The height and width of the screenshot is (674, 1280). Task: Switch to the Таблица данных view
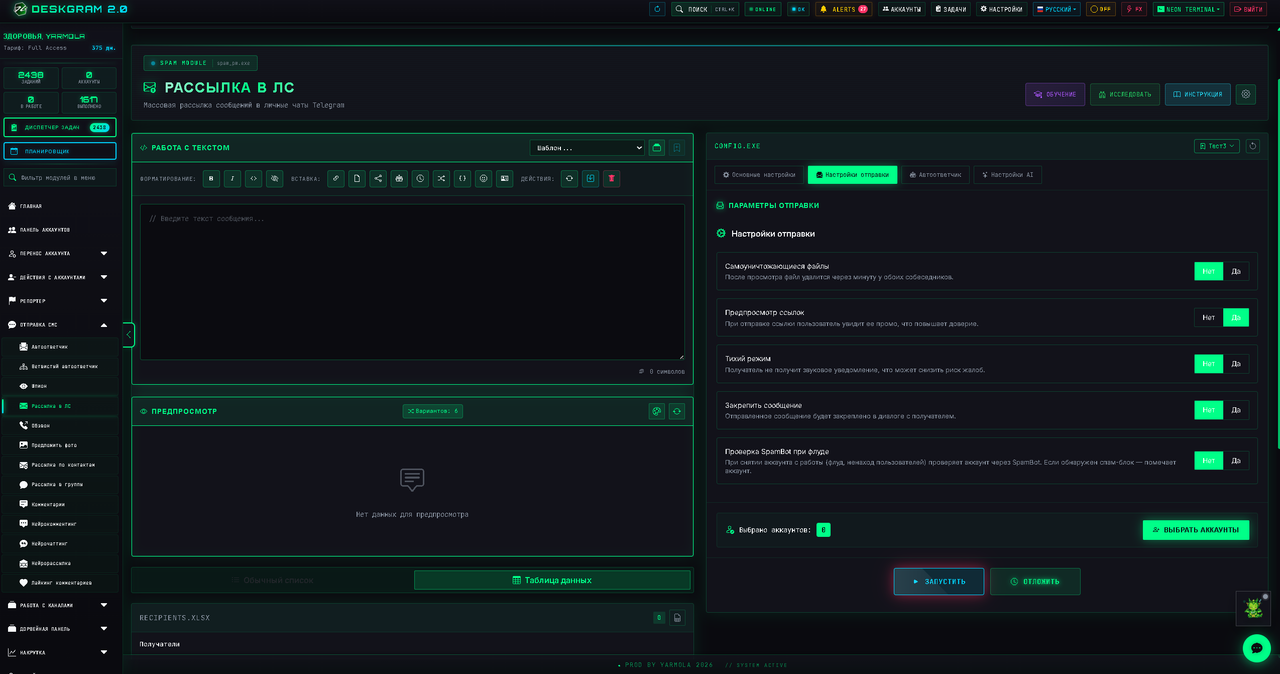552,580
